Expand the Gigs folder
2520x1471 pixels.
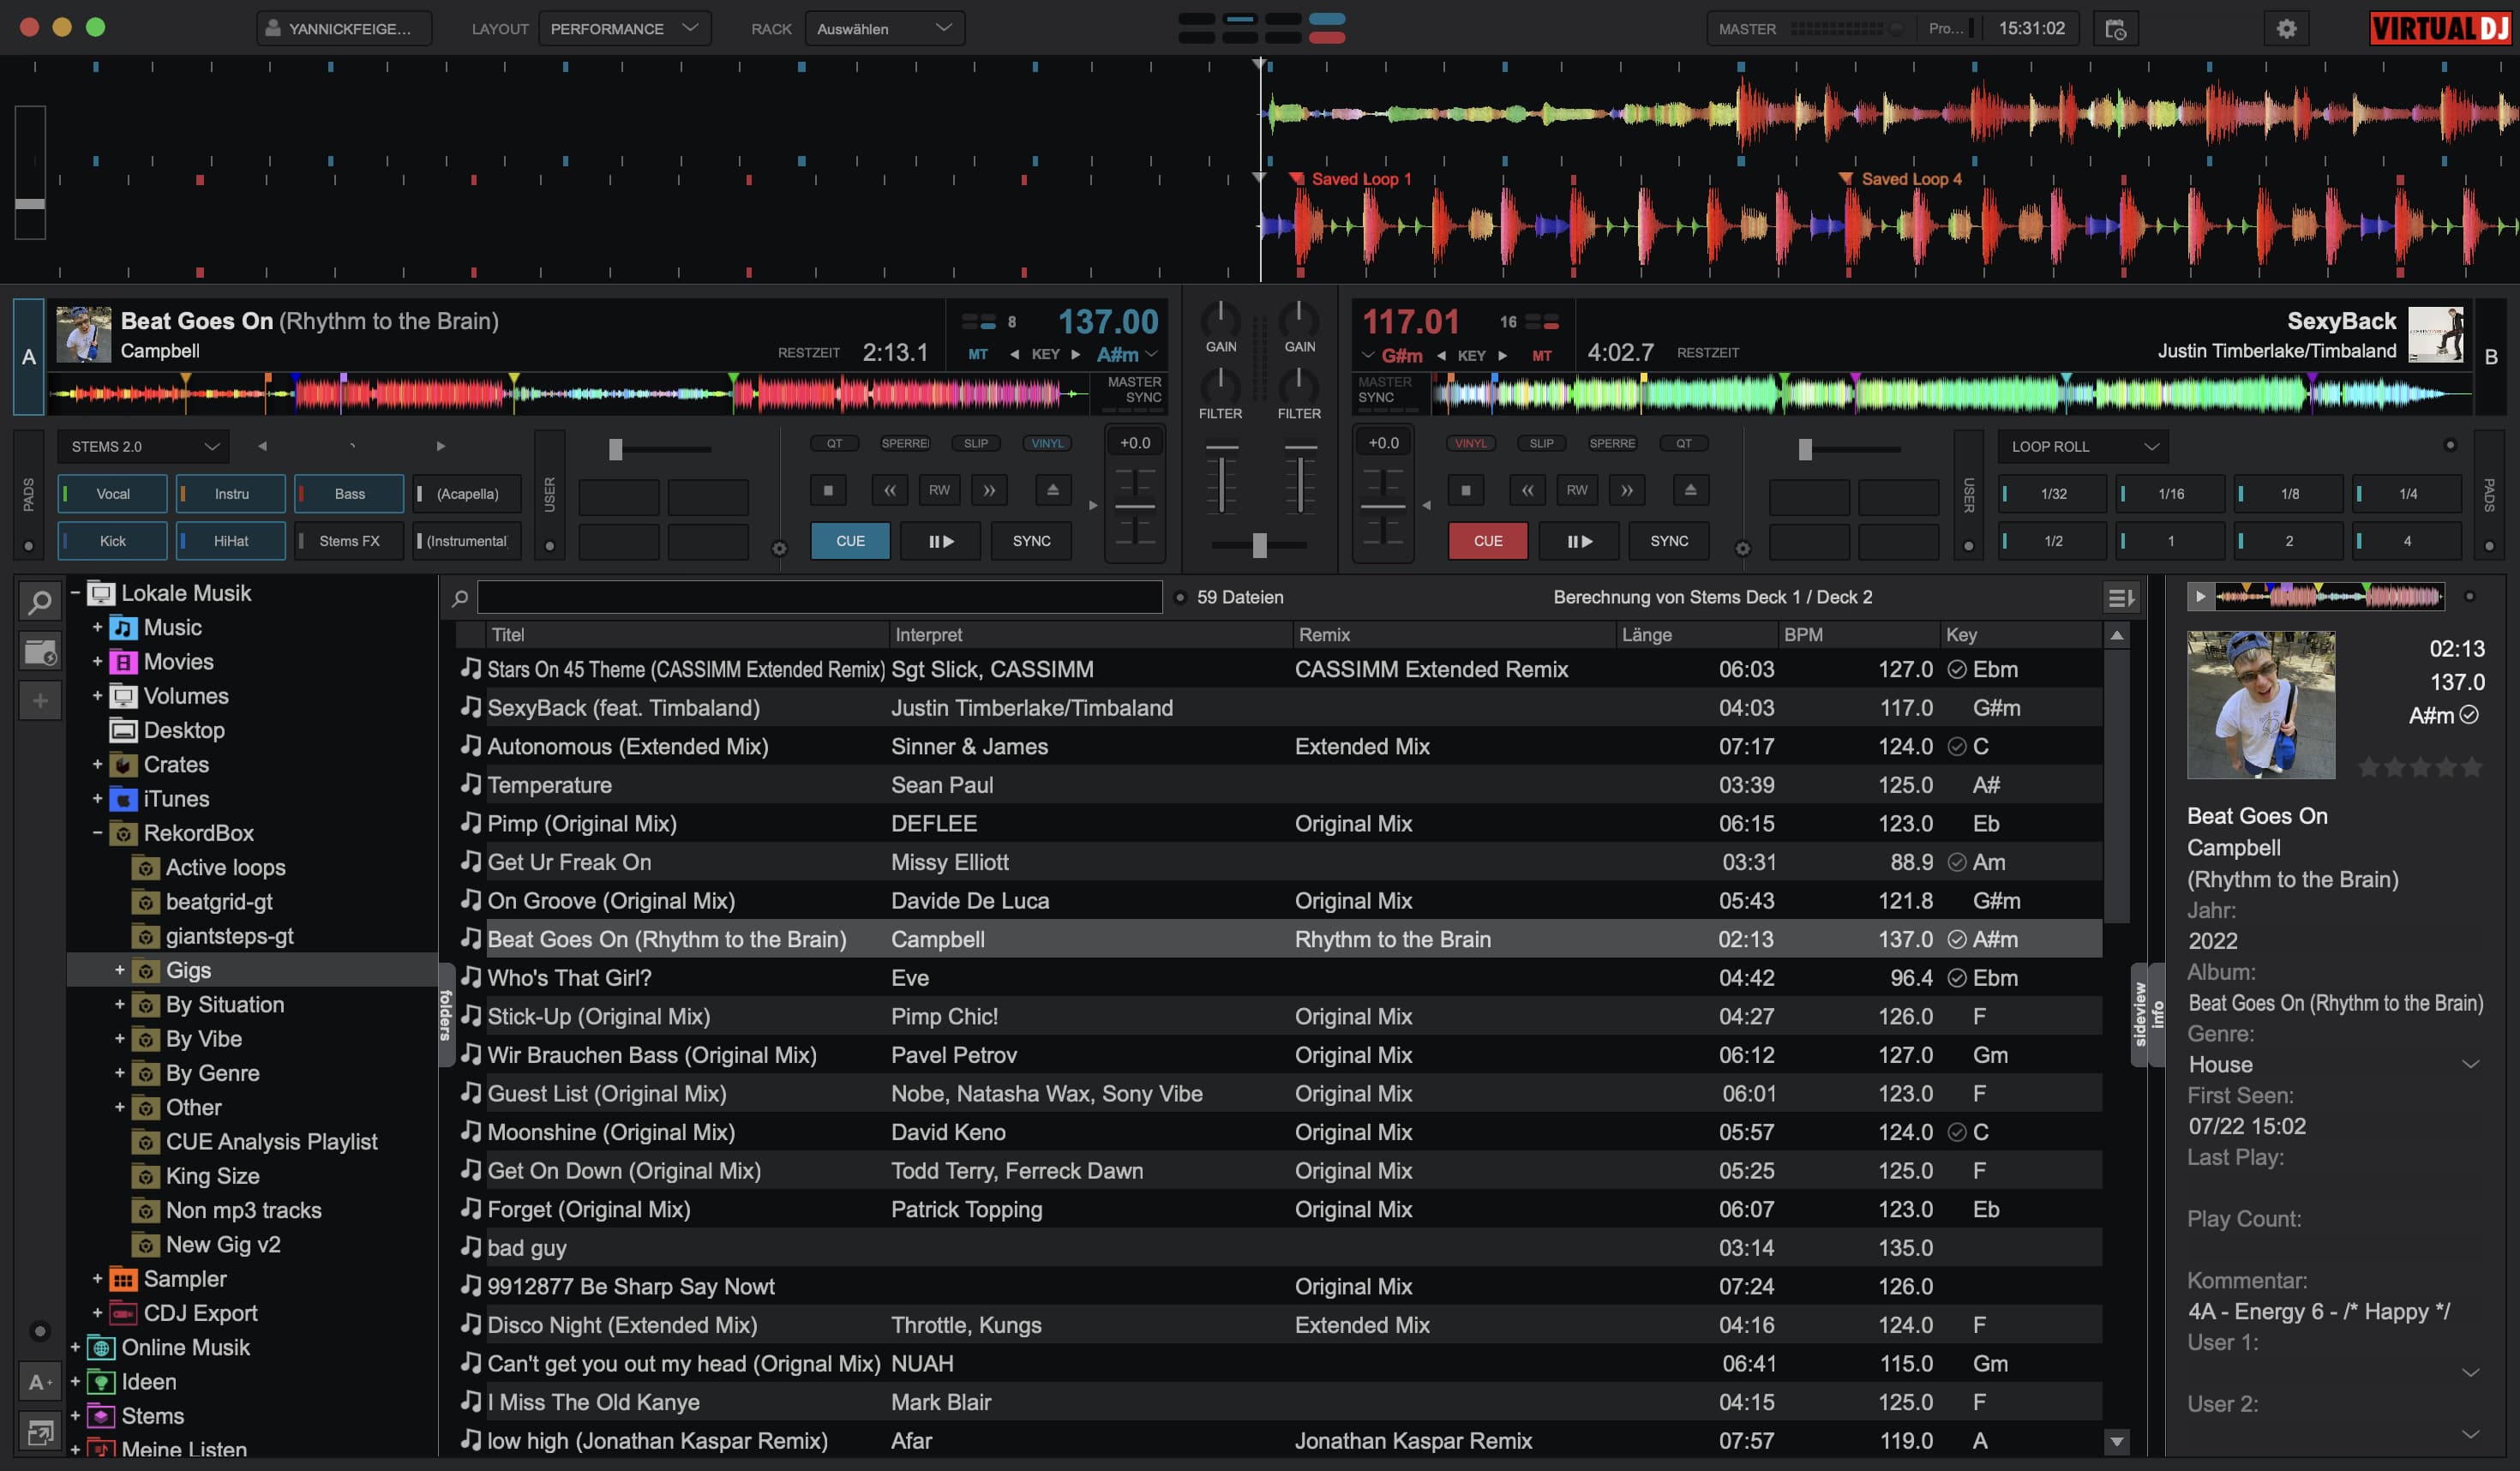119,970
